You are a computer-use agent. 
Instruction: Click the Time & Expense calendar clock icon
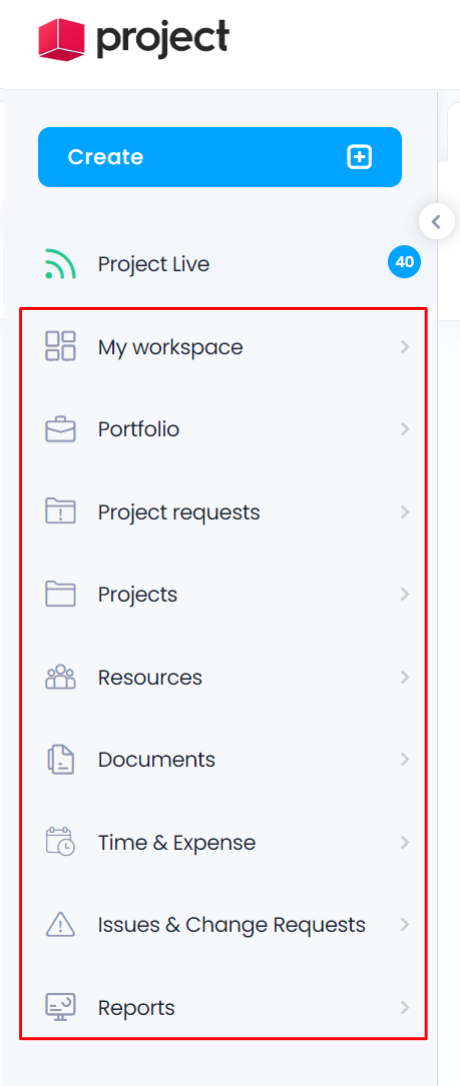point(60,842)
